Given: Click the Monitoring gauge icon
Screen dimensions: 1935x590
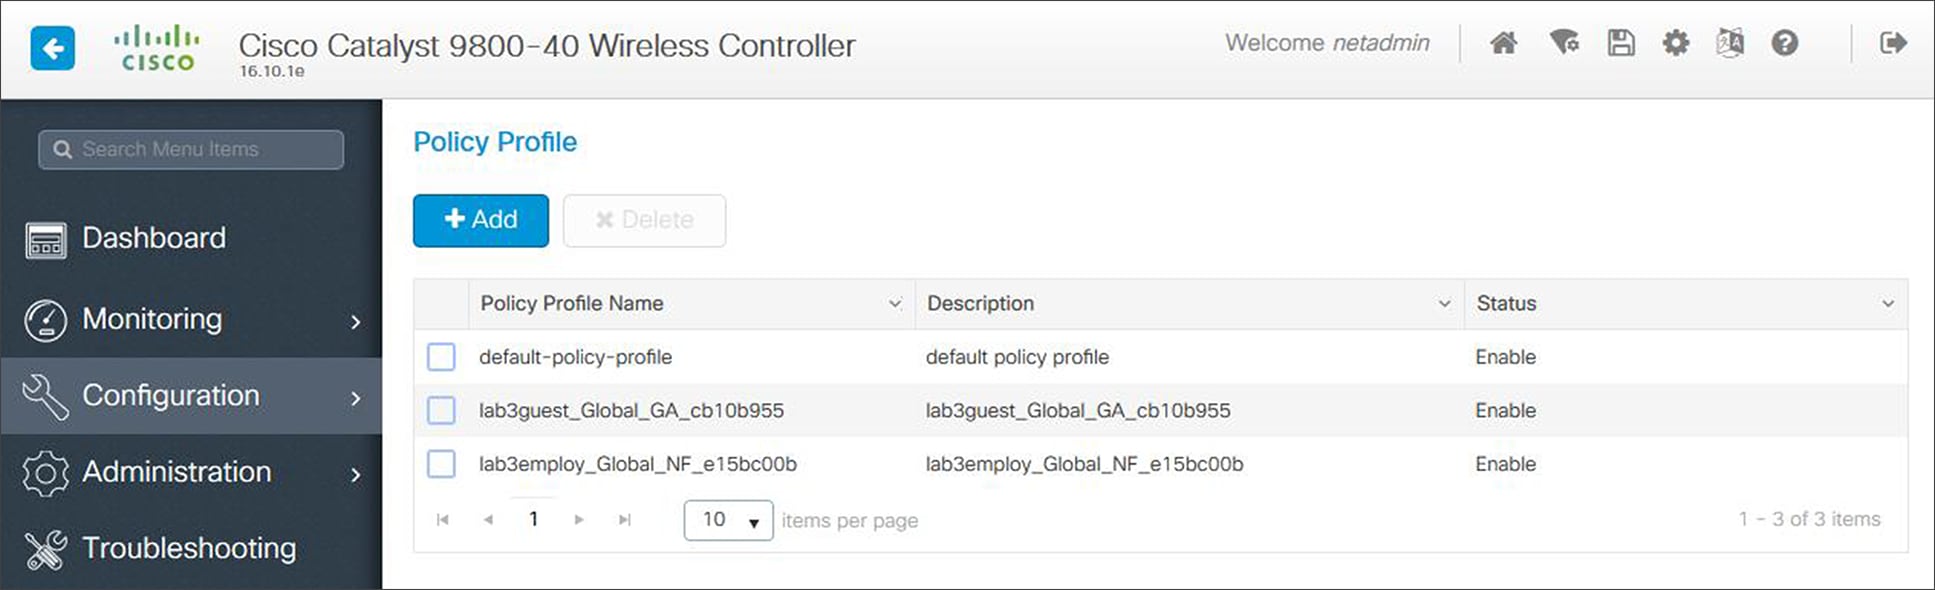Looking at the screenshot, I should pyautogui.click(x=46, y=320).
